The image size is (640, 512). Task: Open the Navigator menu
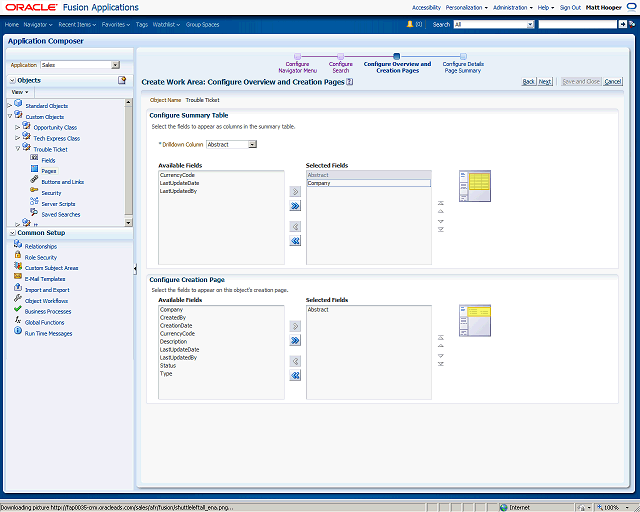pyautogui.click(x=38, y=24)
